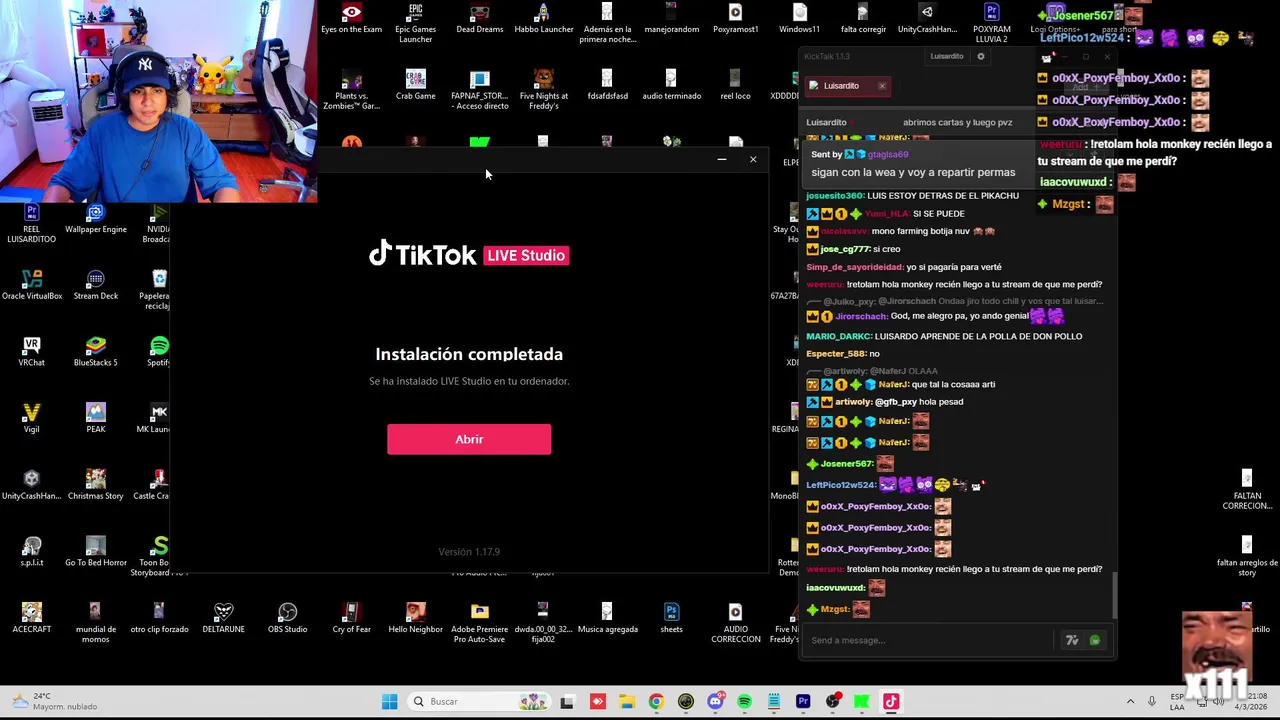Click the Abrir button in TikTok installer

pyautogui.click(x=469, y=439)
